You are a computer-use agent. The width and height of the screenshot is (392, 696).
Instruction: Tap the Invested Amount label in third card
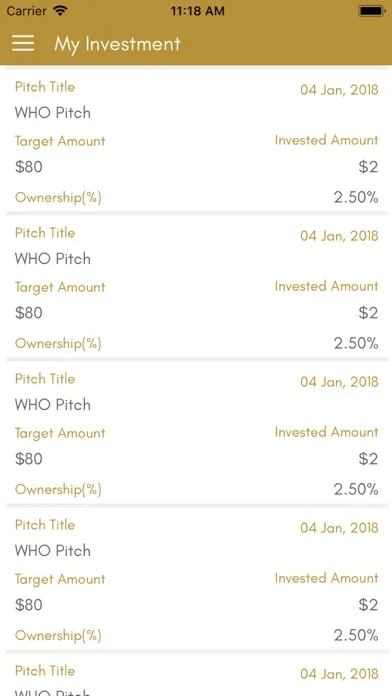point(327,432)
